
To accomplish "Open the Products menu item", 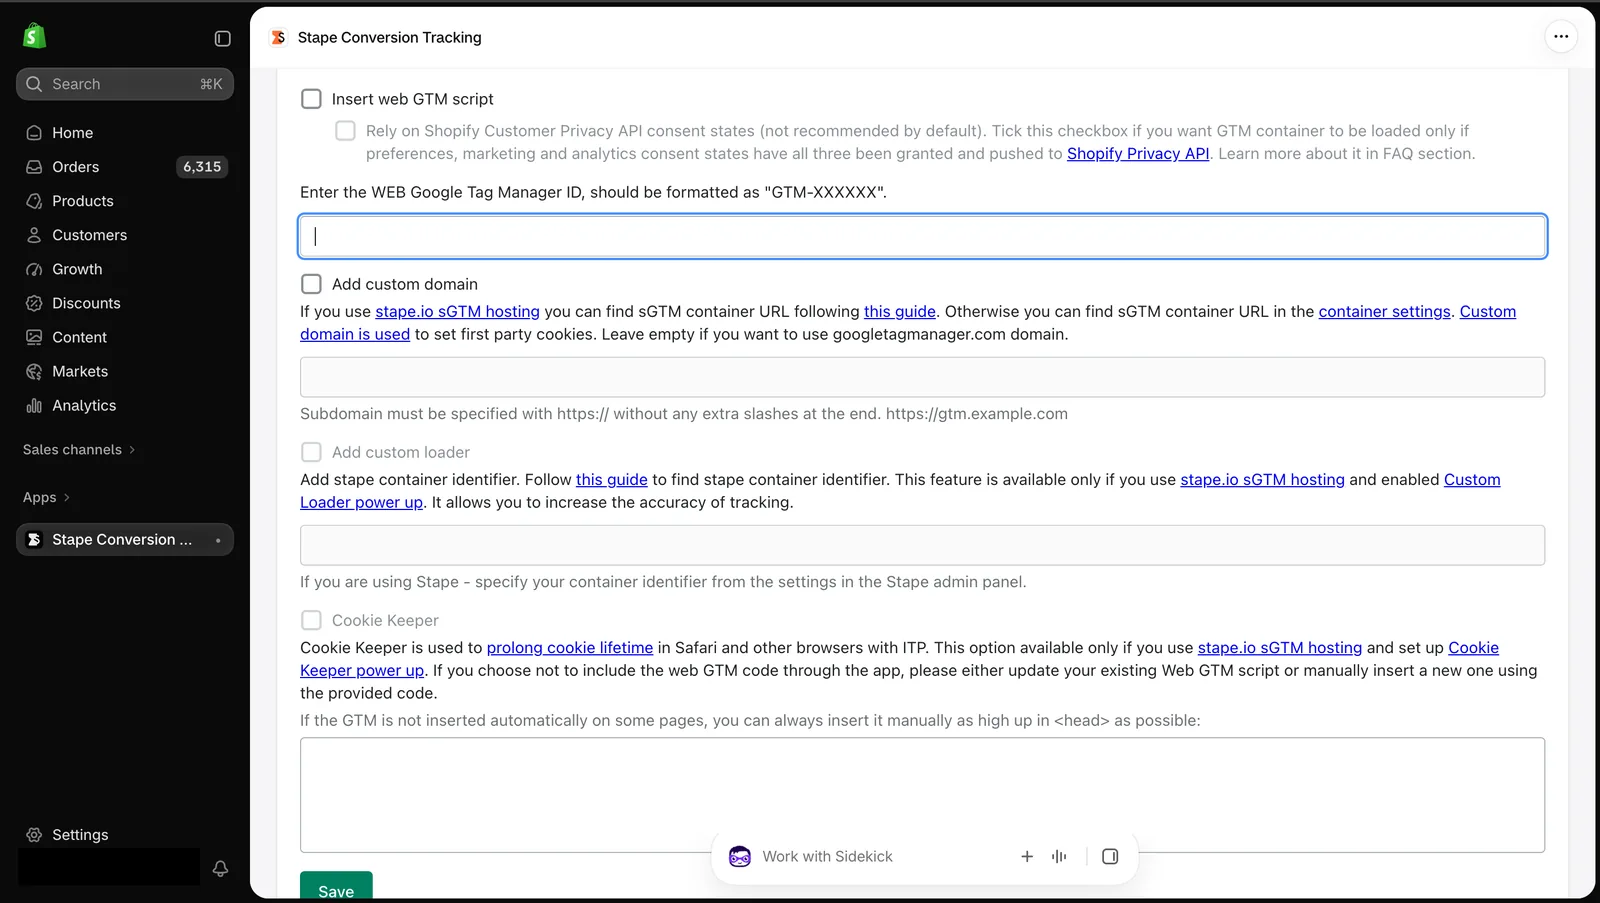I will pyautogui.click(x=125, y=201).
